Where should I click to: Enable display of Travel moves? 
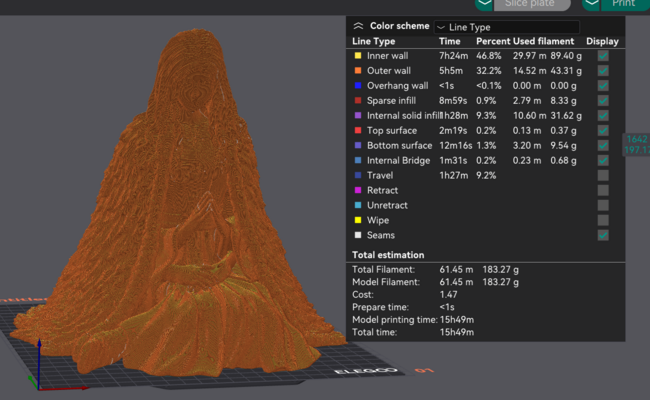pyautogui.click(x=602, y=175)
